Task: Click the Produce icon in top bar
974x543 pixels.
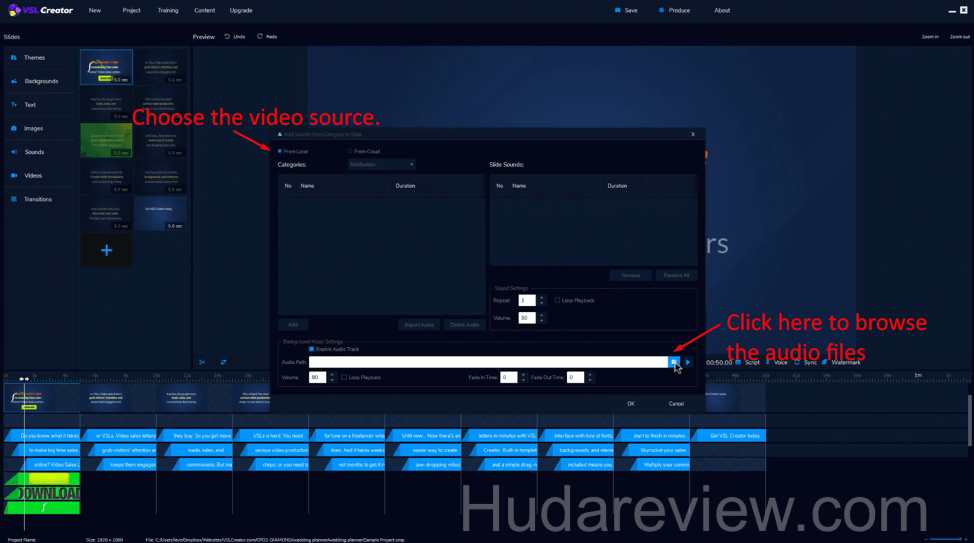Action: coord(661,10)
